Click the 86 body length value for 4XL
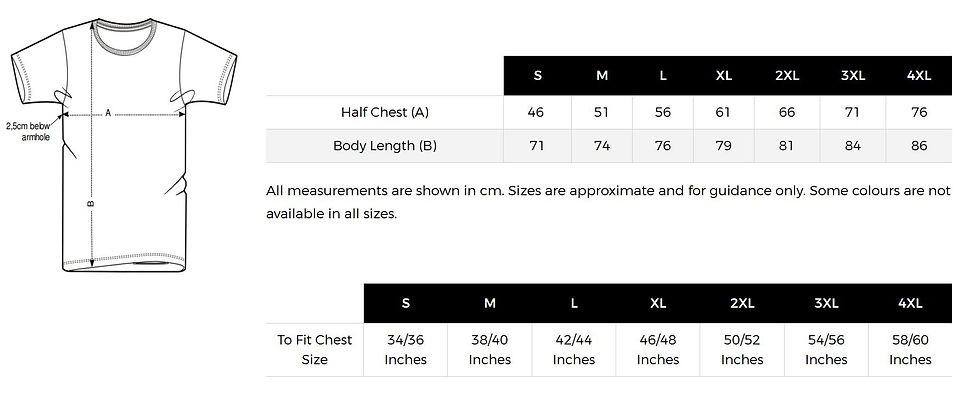980x408 pixels. (919, 146)
